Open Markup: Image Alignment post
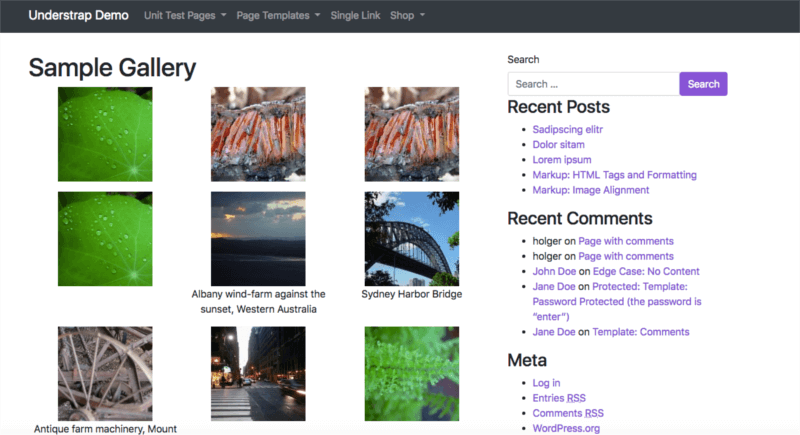 click(x=591, y=190)
